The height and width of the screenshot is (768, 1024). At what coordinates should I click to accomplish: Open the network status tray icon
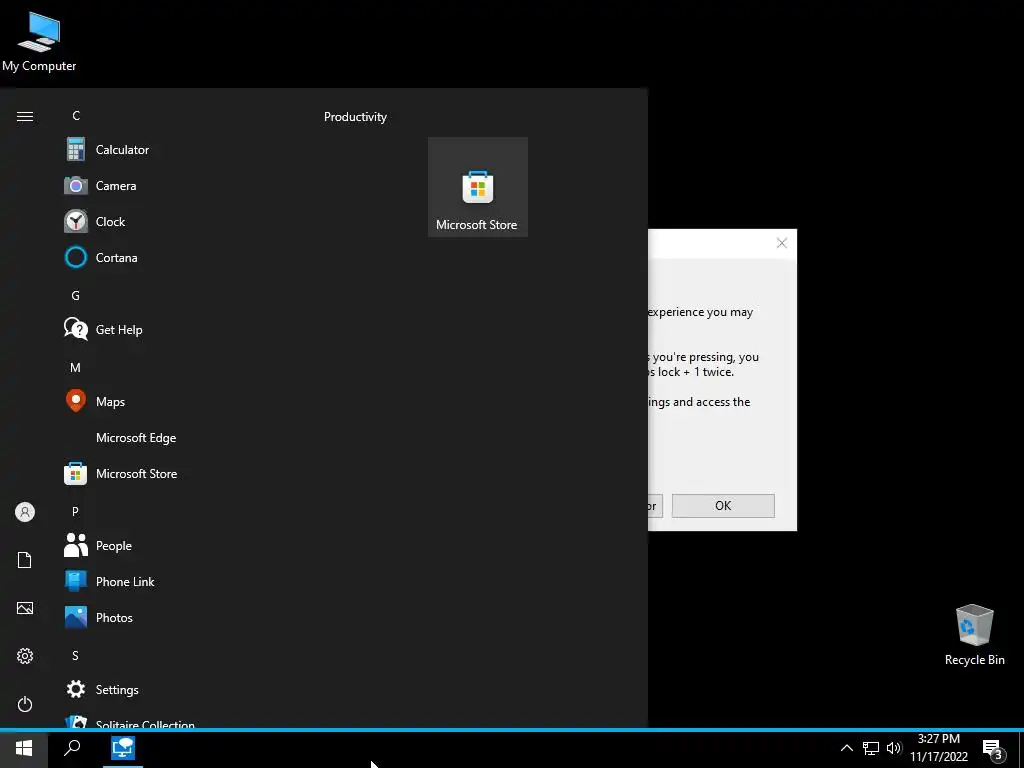pos(871,748)
